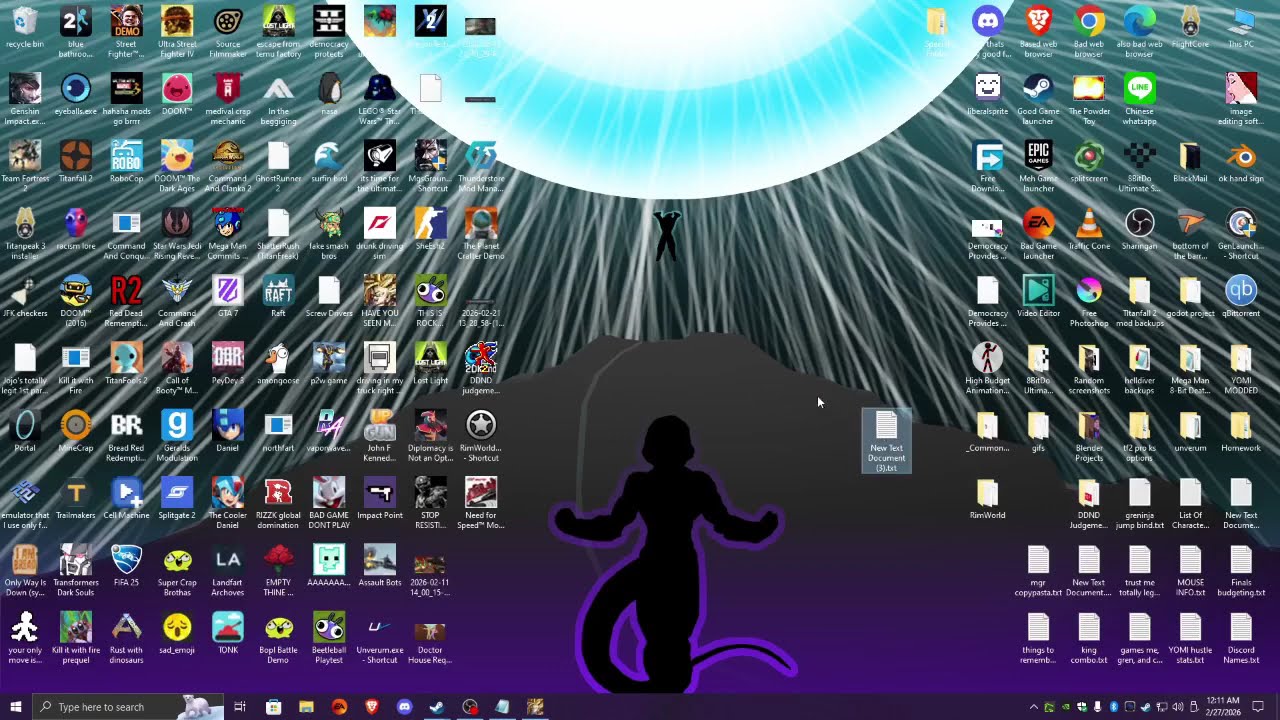Image resolution: width=1280 pixels, height=720 pixels.
Task: Click the Trailmakers desktop icon
Action: pos(75,499)
